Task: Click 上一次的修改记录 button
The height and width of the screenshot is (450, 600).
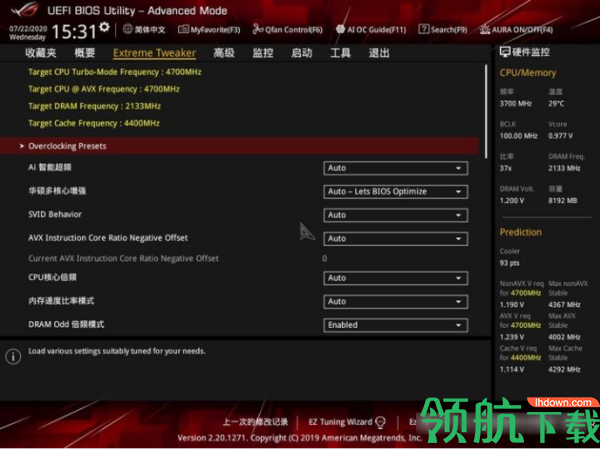Action: pos(255,422)
